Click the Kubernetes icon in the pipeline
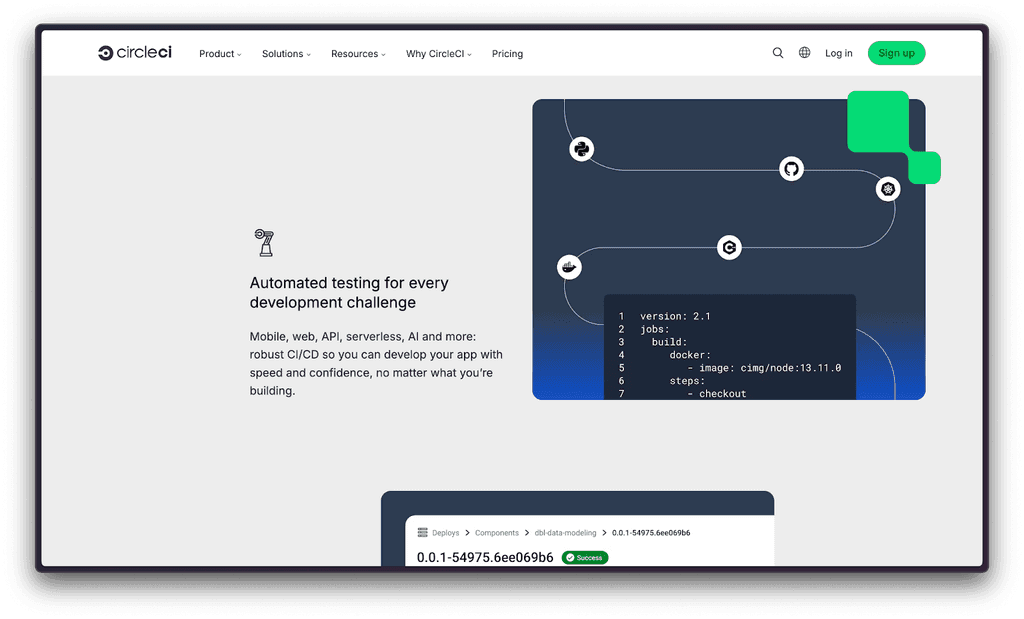This screenshot has height=619, width=1024. tap(888, 188)
